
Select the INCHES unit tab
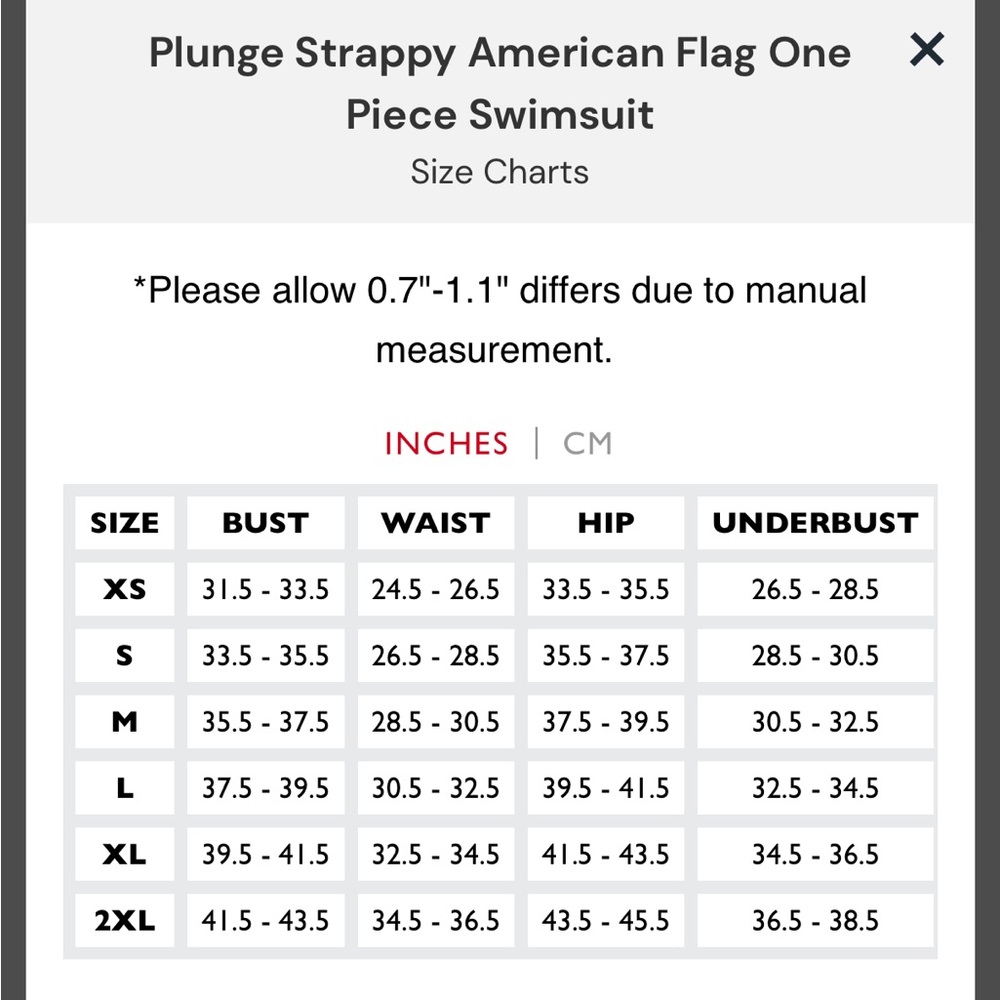pos(446,443)
